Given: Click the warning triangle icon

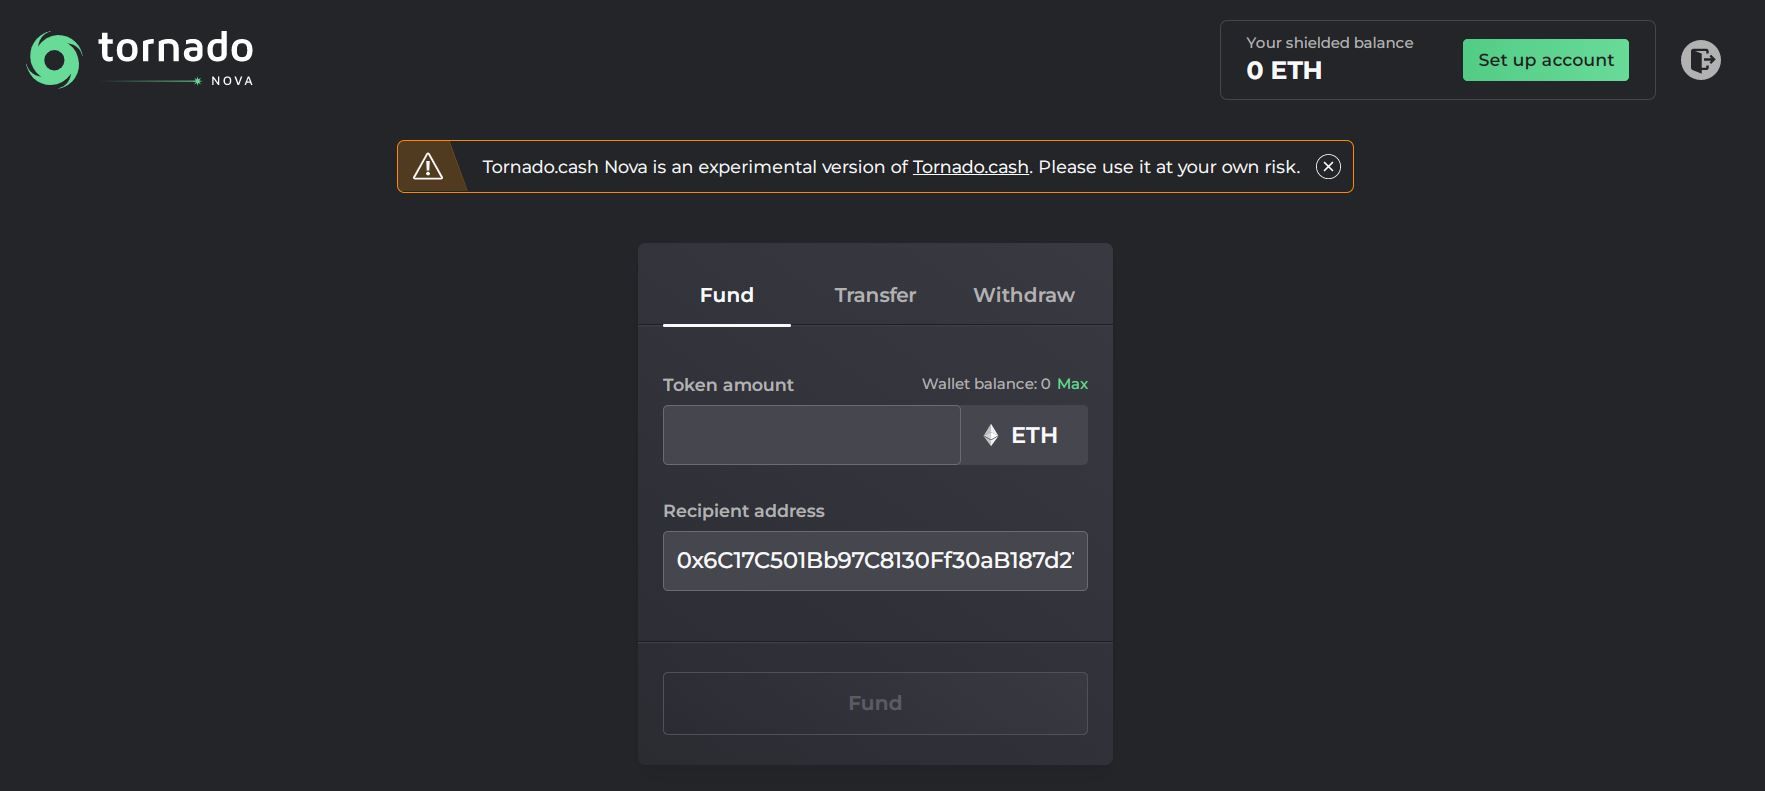Looking at the screenshot, I should click(428, 167).
